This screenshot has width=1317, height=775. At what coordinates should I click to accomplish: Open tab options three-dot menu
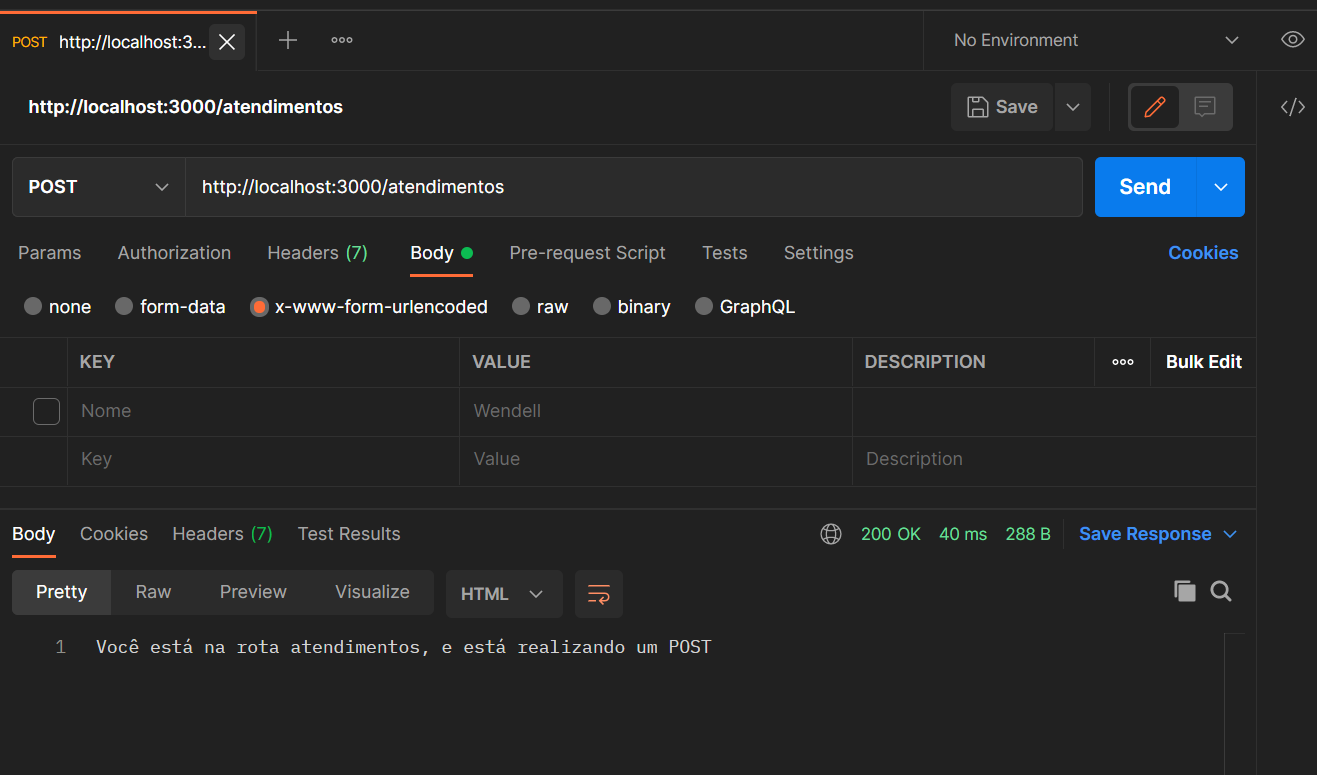pyautogui.click(x=342, y=40)
